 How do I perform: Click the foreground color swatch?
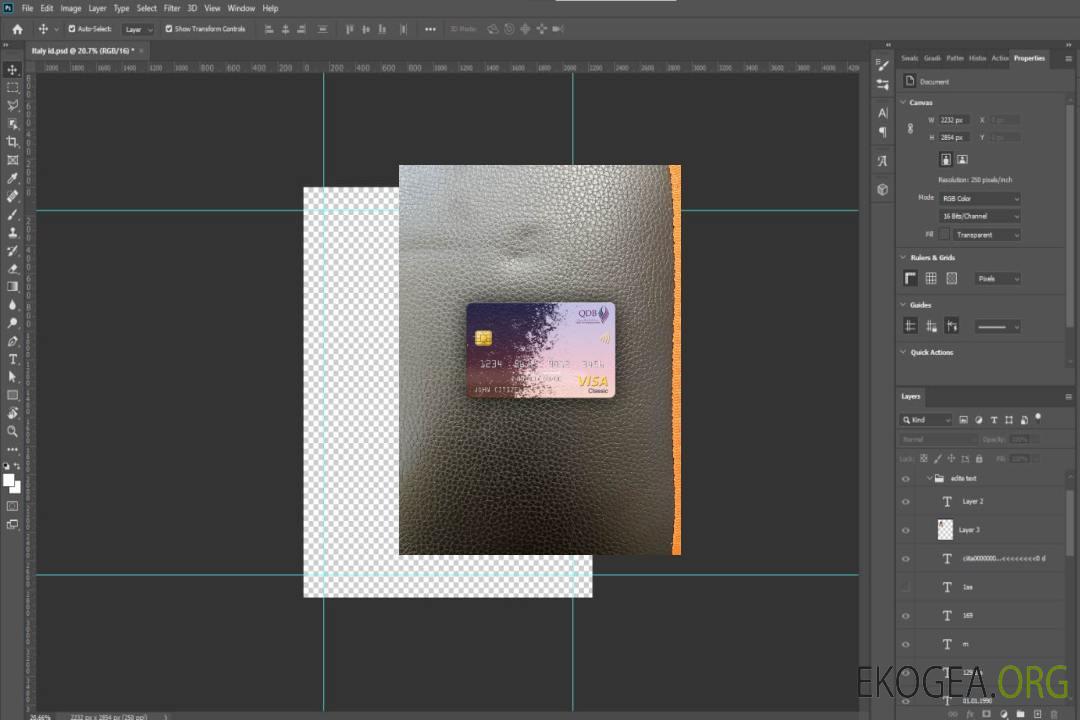pyautogui.click(x=9, y=480)
